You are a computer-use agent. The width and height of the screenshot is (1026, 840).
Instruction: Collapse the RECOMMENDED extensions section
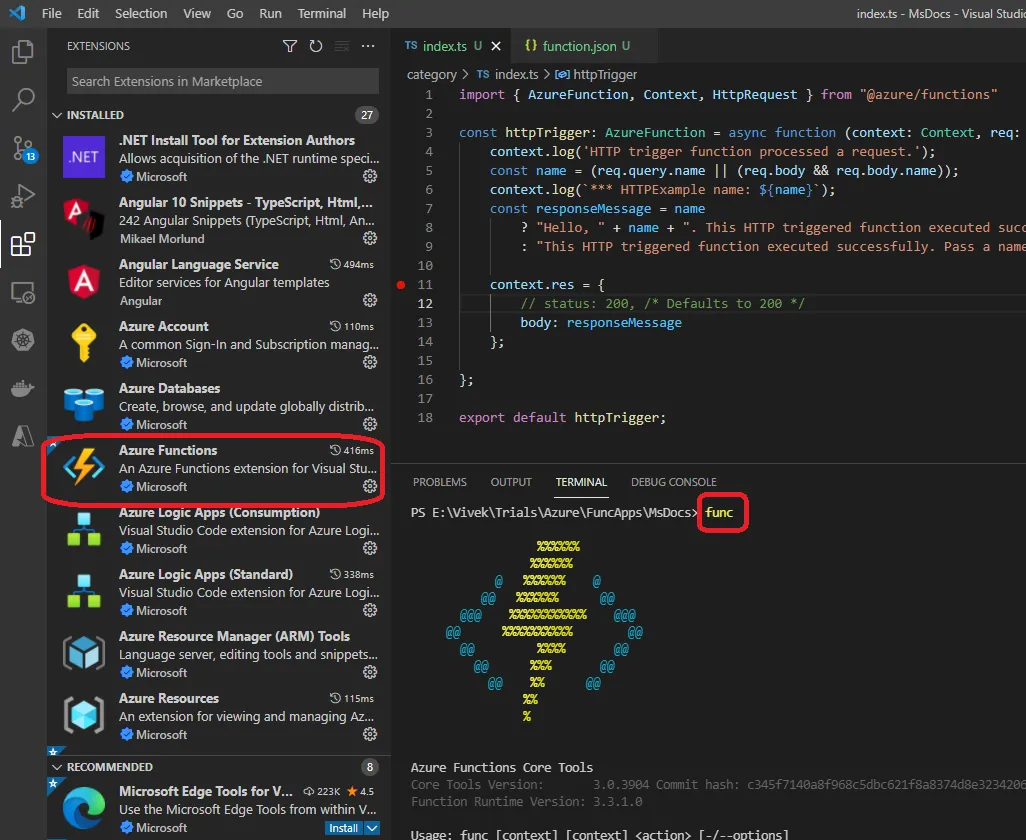[57, 767]
